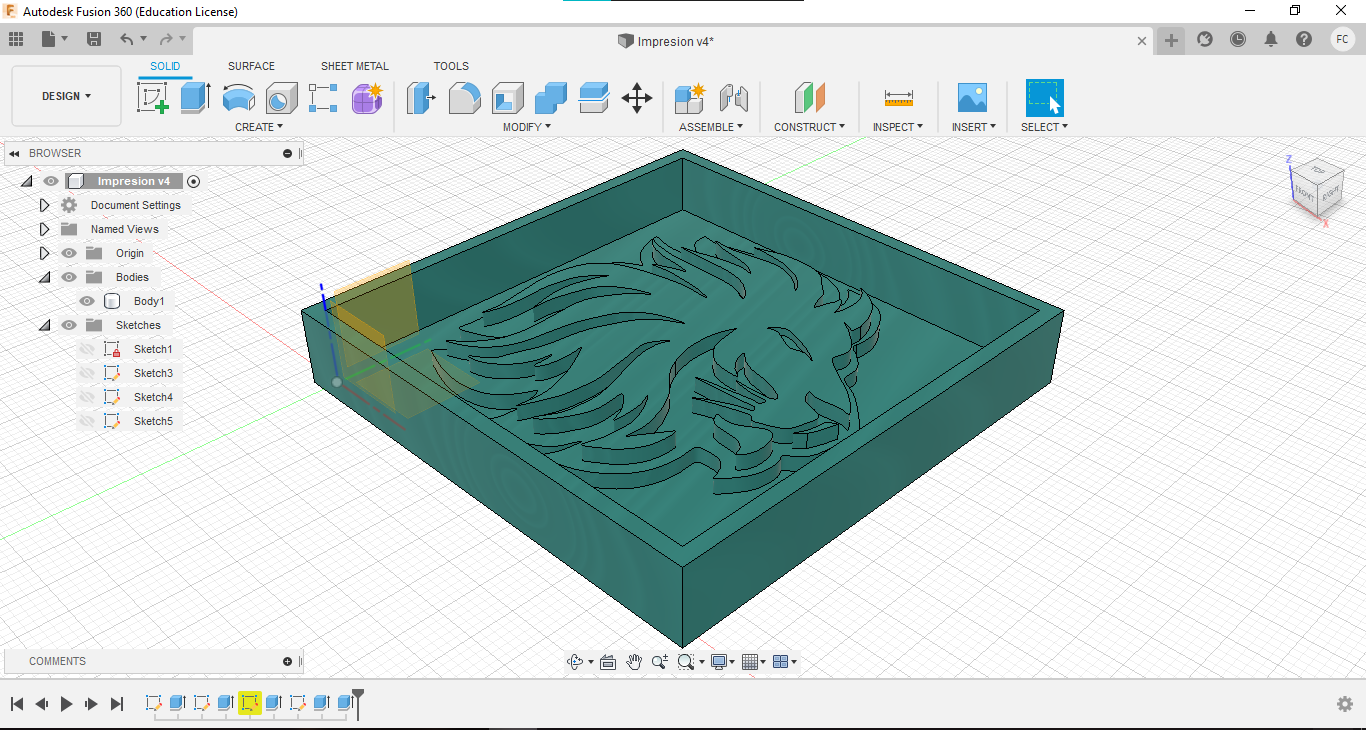Viewport: 1366px width, 730px height.
Task: Open a new design tab
Action: [x=1171, y=40]
